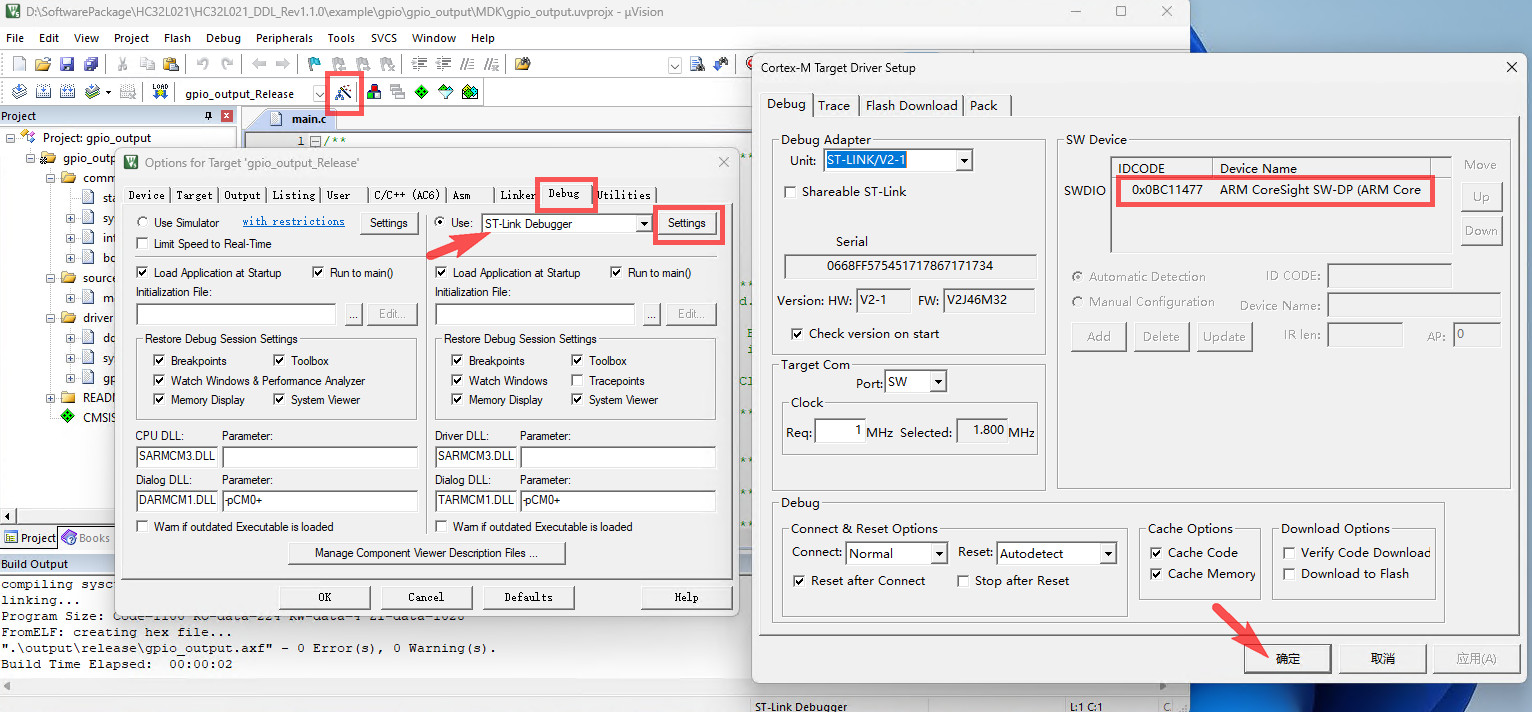Click the Select Software Packs icon

(445, 92)
